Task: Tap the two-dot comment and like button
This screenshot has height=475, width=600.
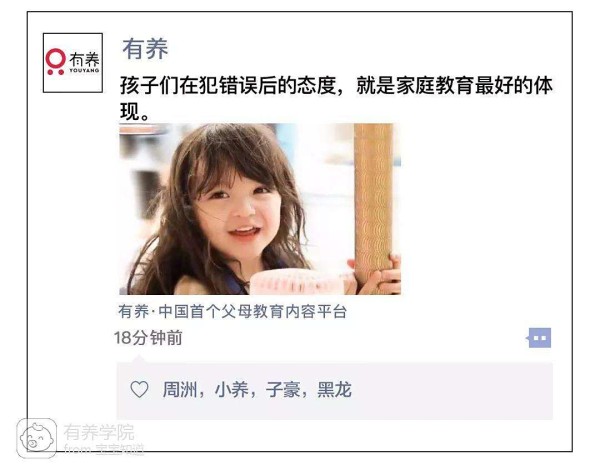Action: pos(539,338)
